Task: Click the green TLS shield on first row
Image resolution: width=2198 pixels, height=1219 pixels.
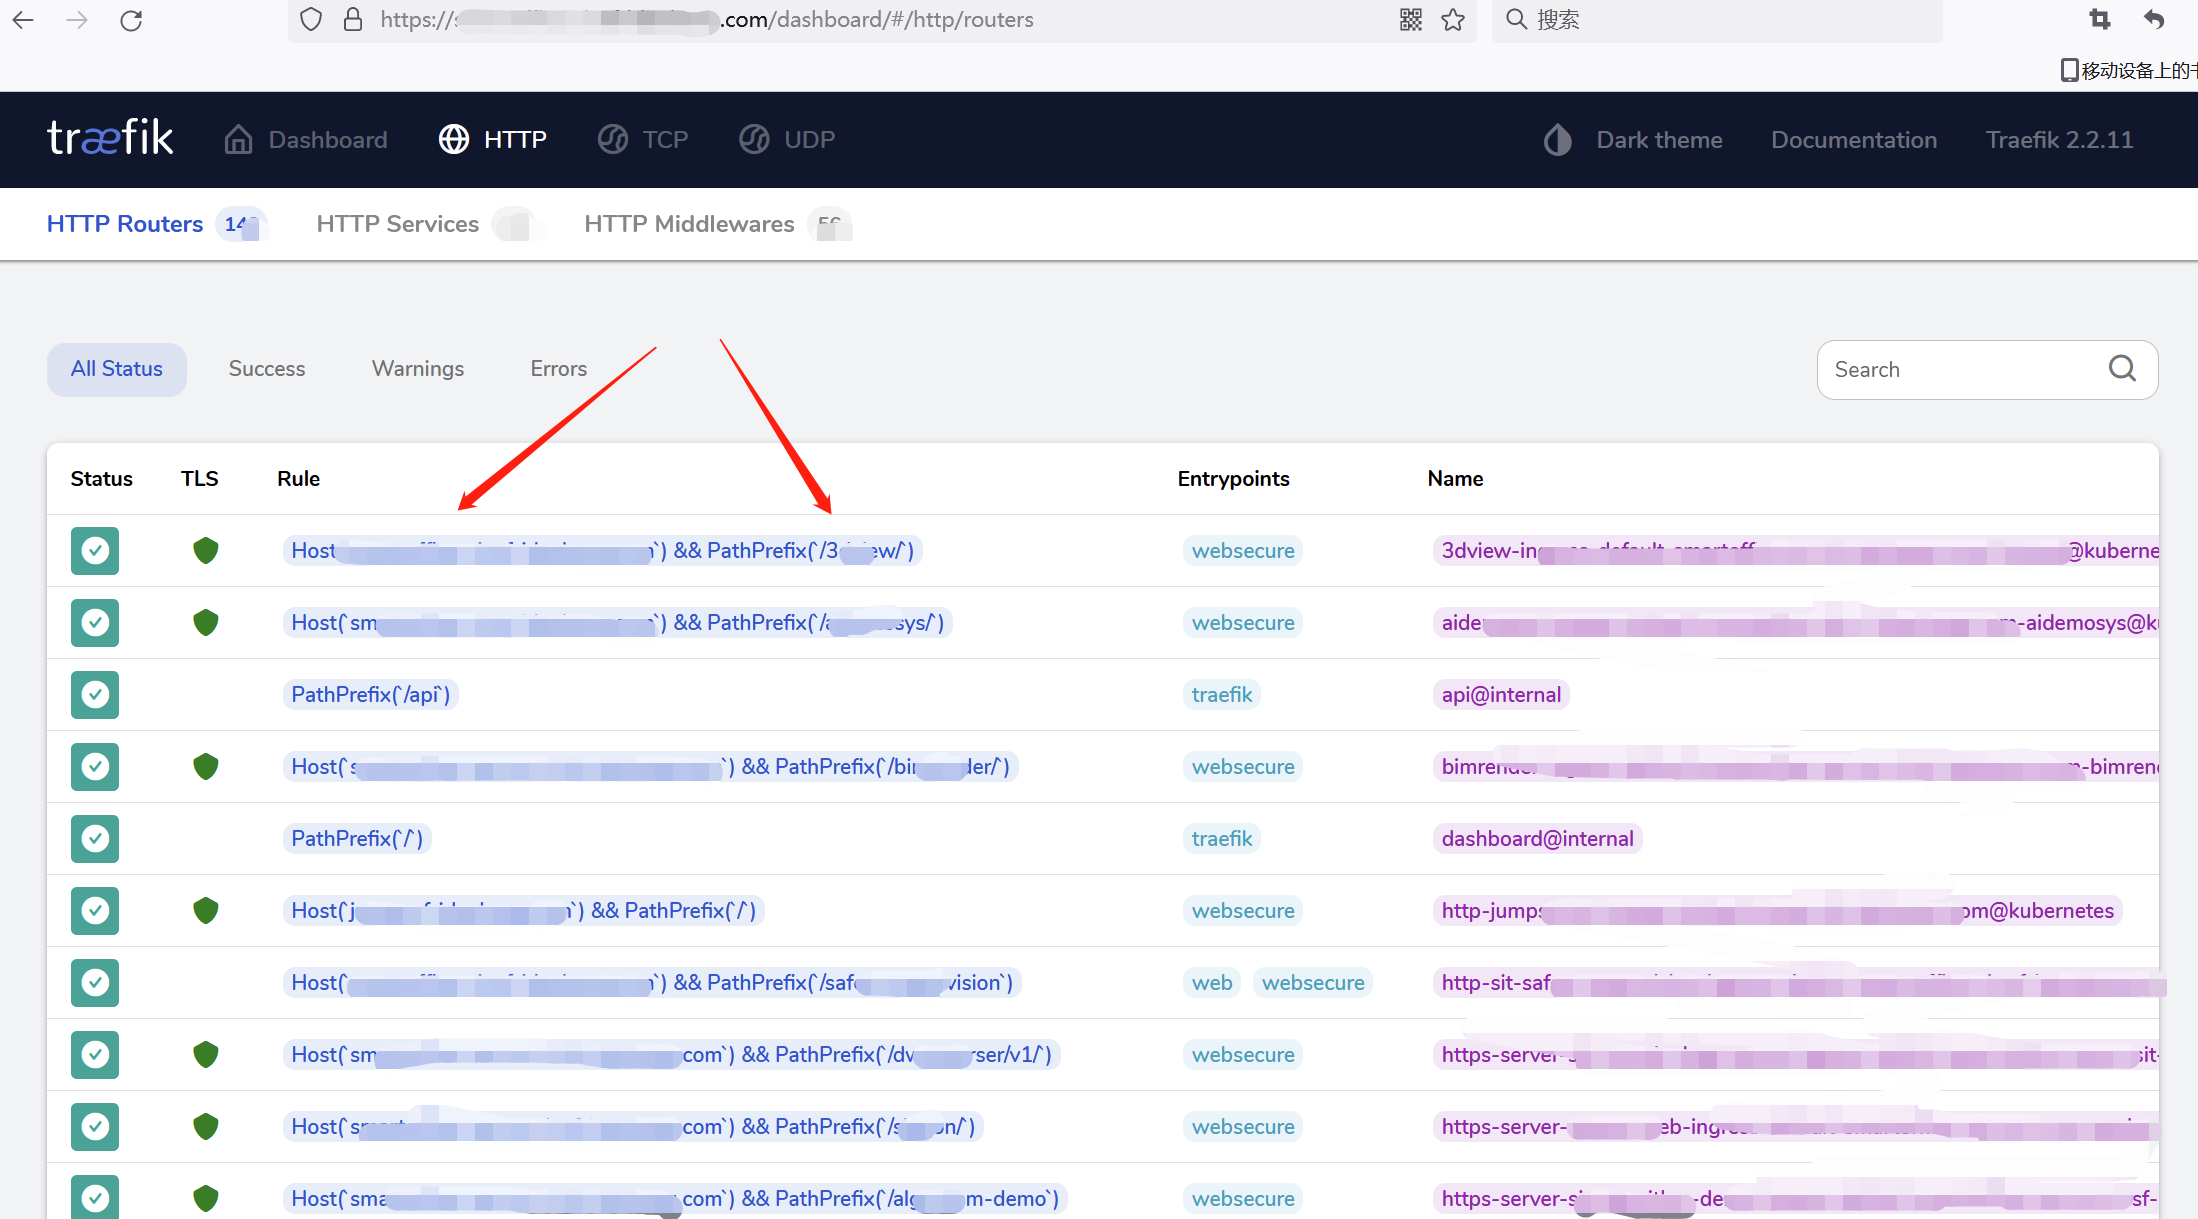Action: [206, 550]
